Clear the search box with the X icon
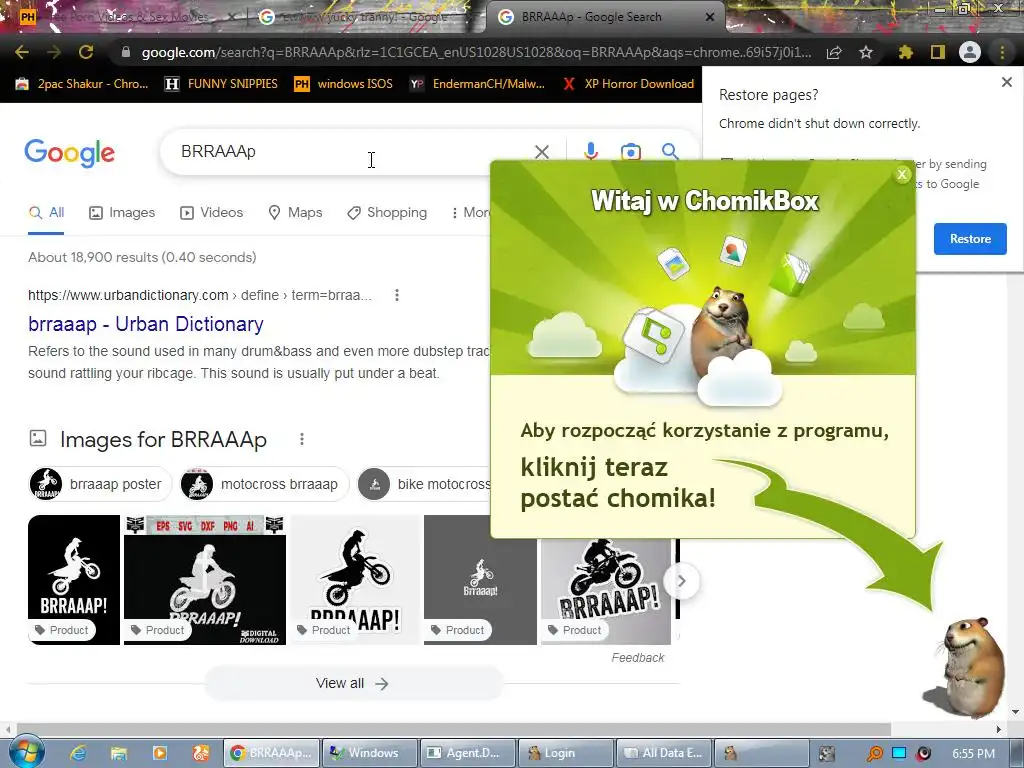 click(x=541, y=152)
